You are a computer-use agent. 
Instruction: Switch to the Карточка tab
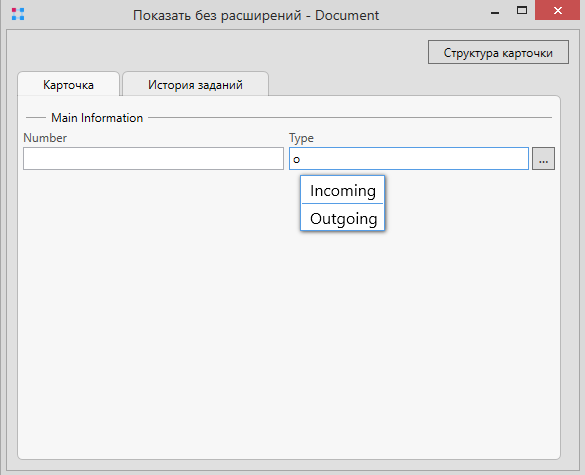pos(68,84)
